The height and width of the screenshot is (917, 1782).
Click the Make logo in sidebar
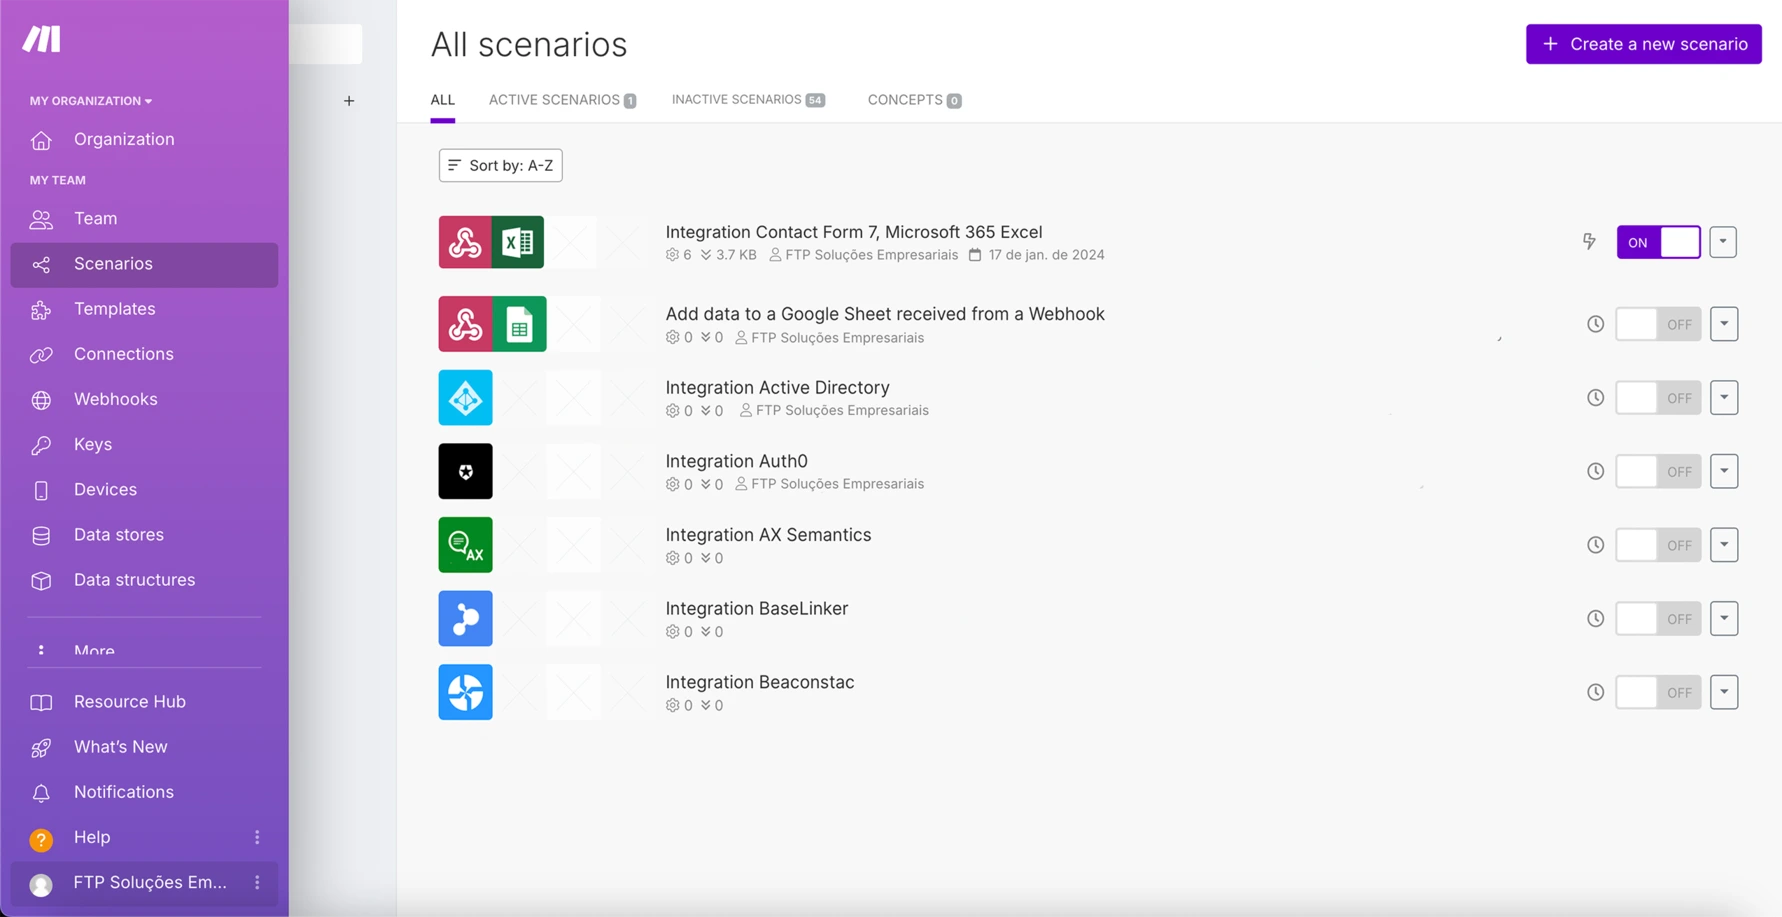[x=42, y=39]
